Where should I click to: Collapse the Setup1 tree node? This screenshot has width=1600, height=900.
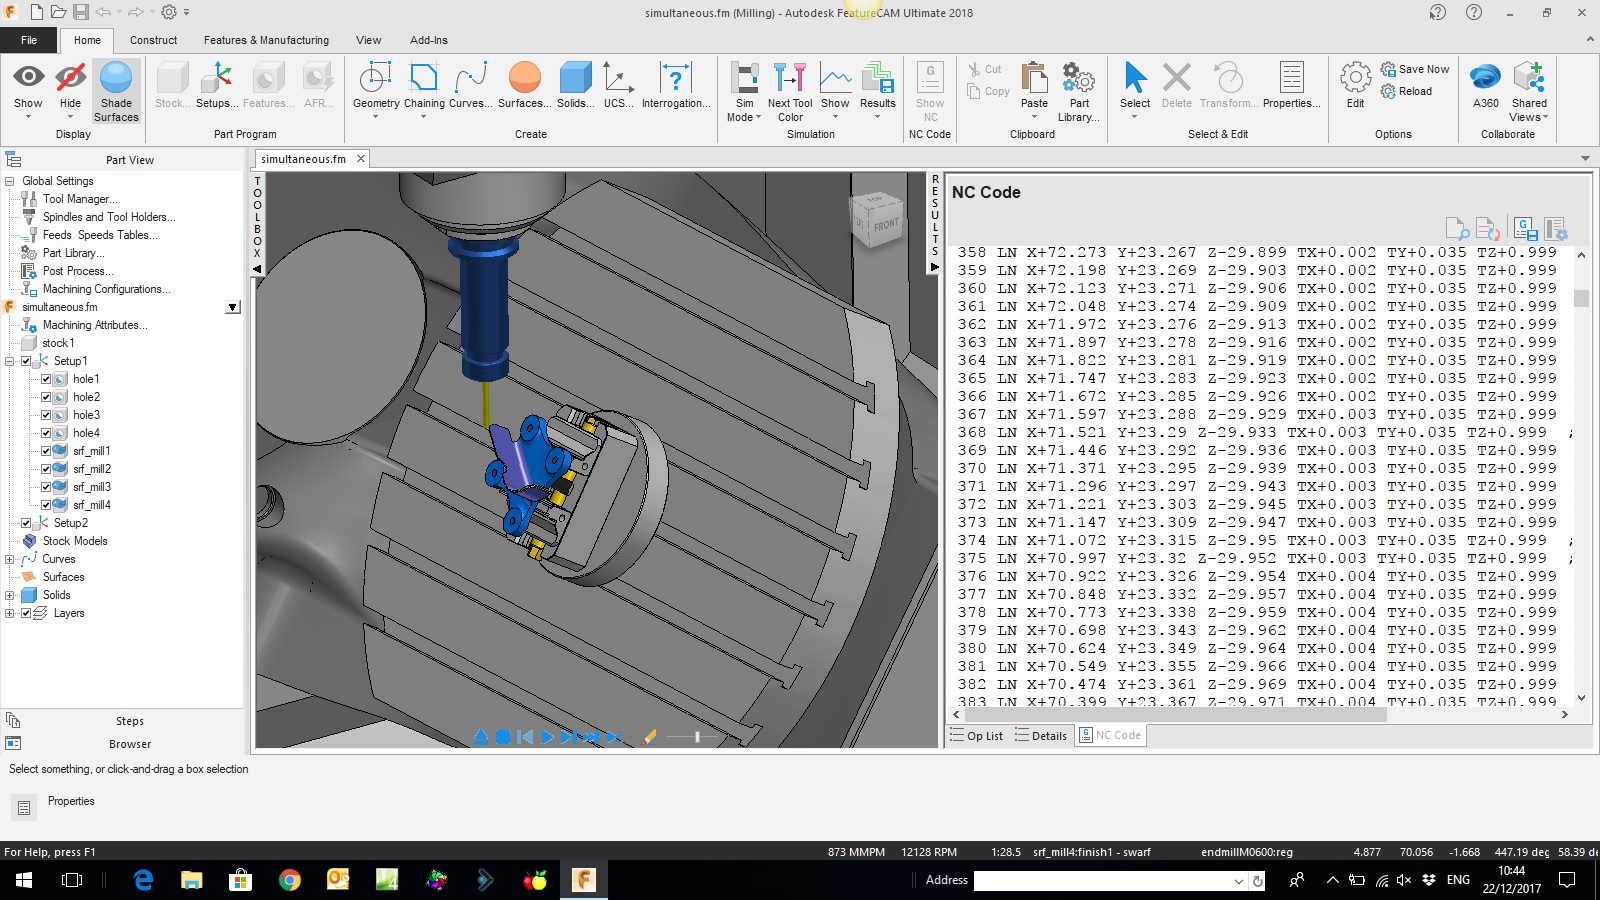click(x=10, y=361)
